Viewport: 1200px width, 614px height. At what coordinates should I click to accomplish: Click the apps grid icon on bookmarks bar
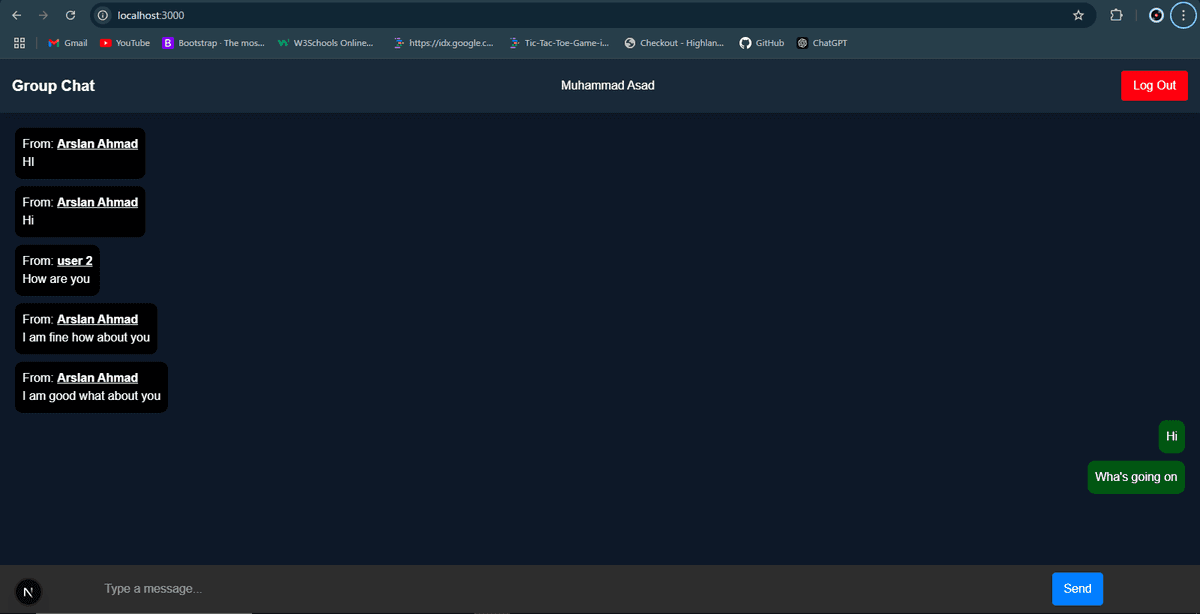(19, 42)
